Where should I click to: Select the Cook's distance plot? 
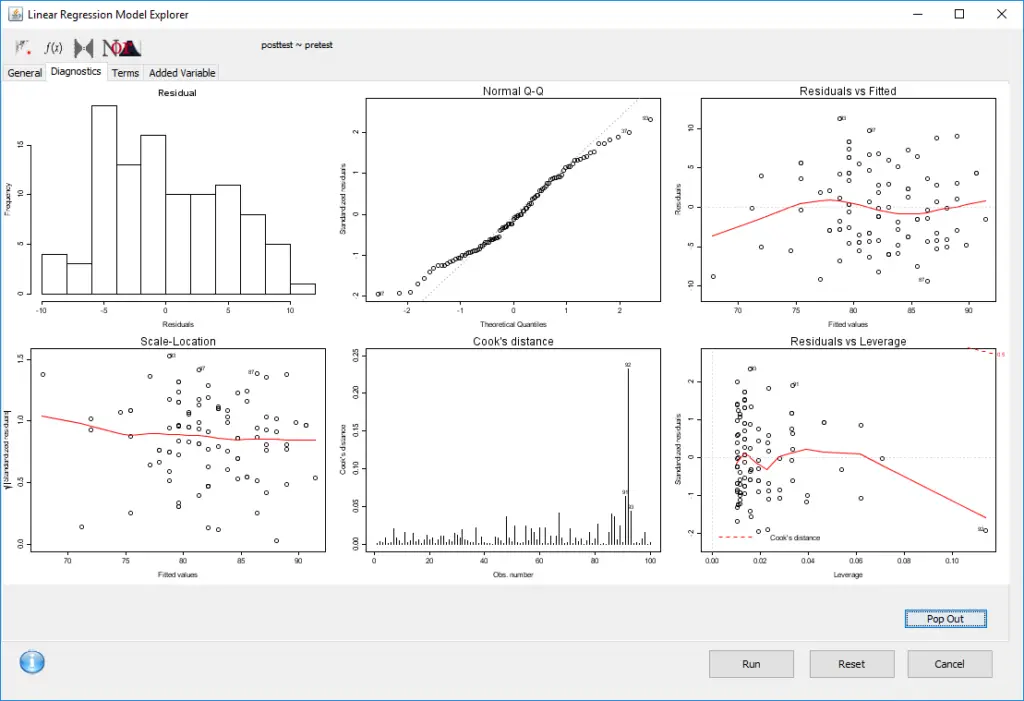click(x=512, y=450)
